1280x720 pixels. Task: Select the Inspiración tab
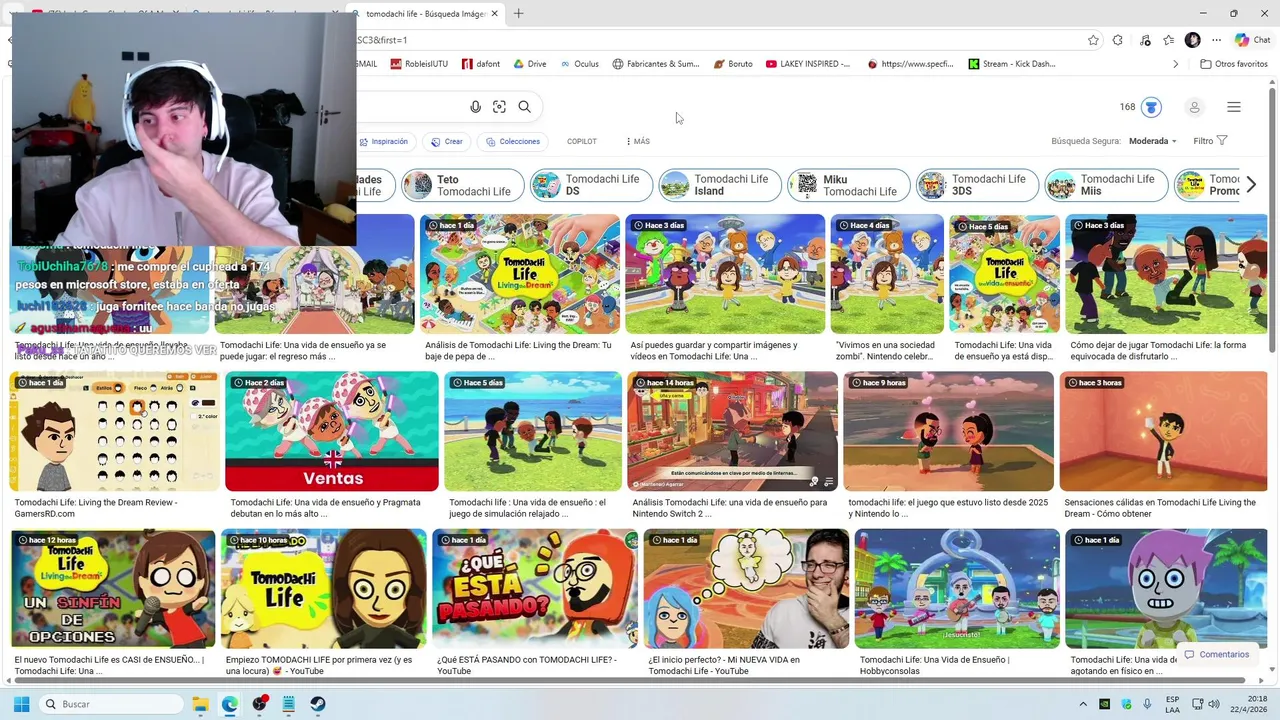(x=384, y=142)
